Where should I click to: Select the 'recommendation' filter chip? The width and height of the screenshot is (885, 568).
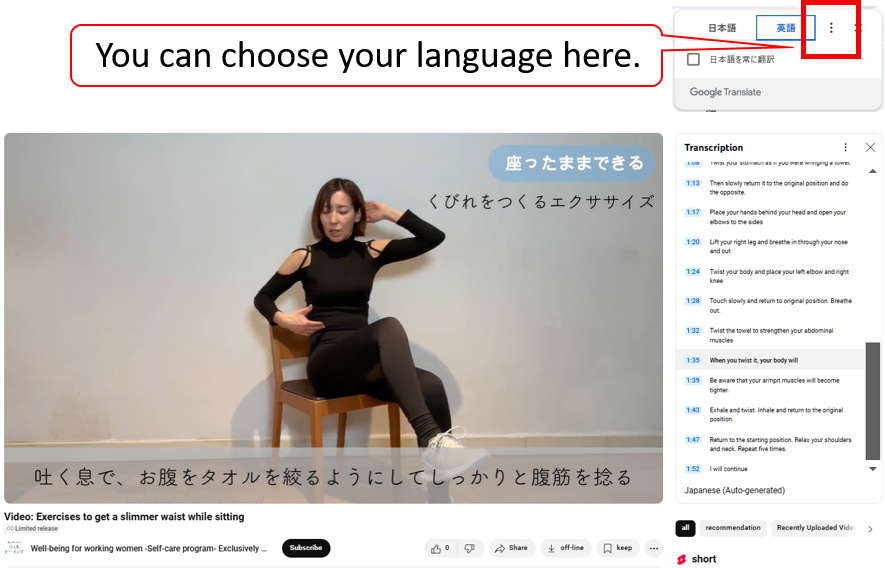pyautogui.click(x=733, y=528)
